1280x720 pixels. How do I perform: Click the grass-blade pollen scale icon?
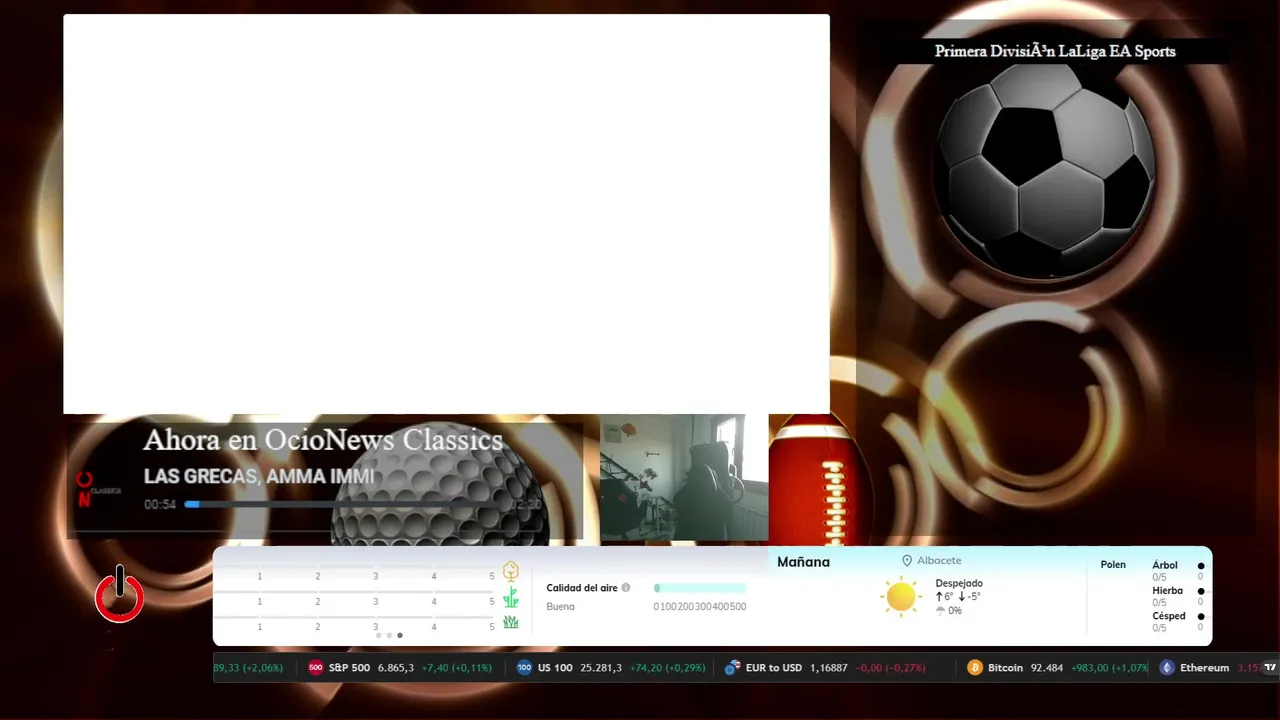click(x=511, y=598)
